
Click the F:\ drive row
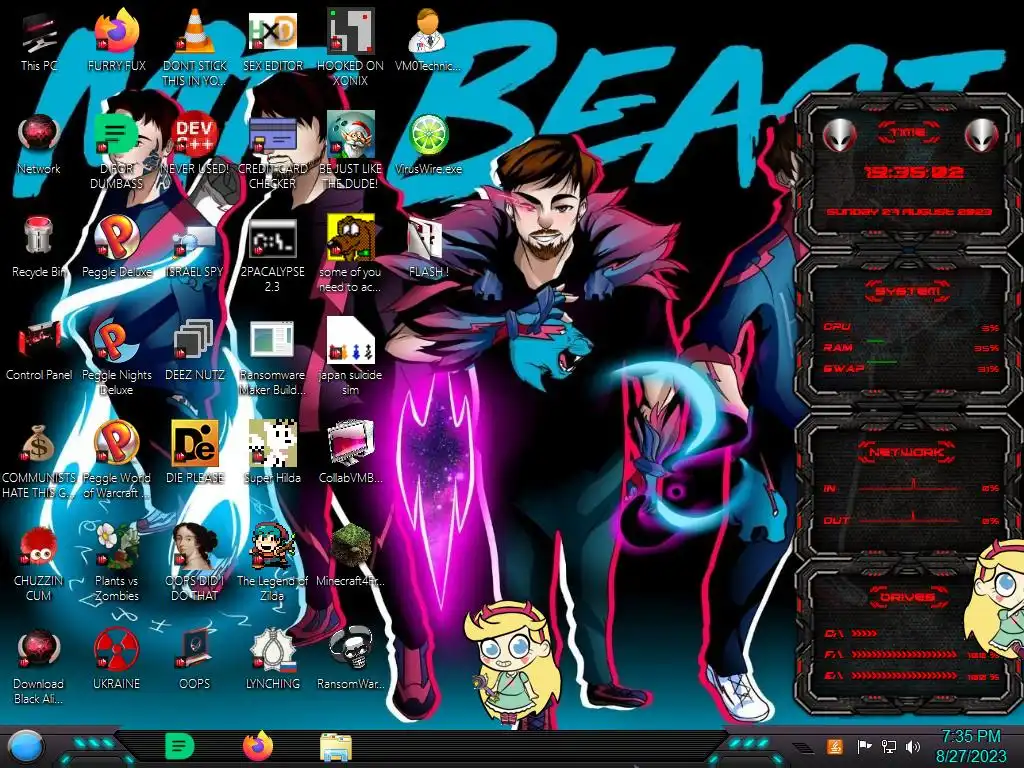click(x=912, y=654)
